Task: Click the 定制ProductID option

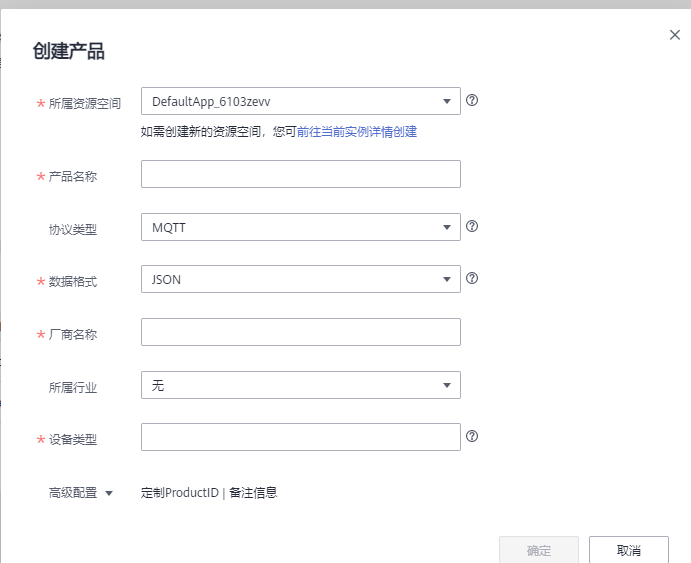Action: pyautogui.click(x=180, y=492)
